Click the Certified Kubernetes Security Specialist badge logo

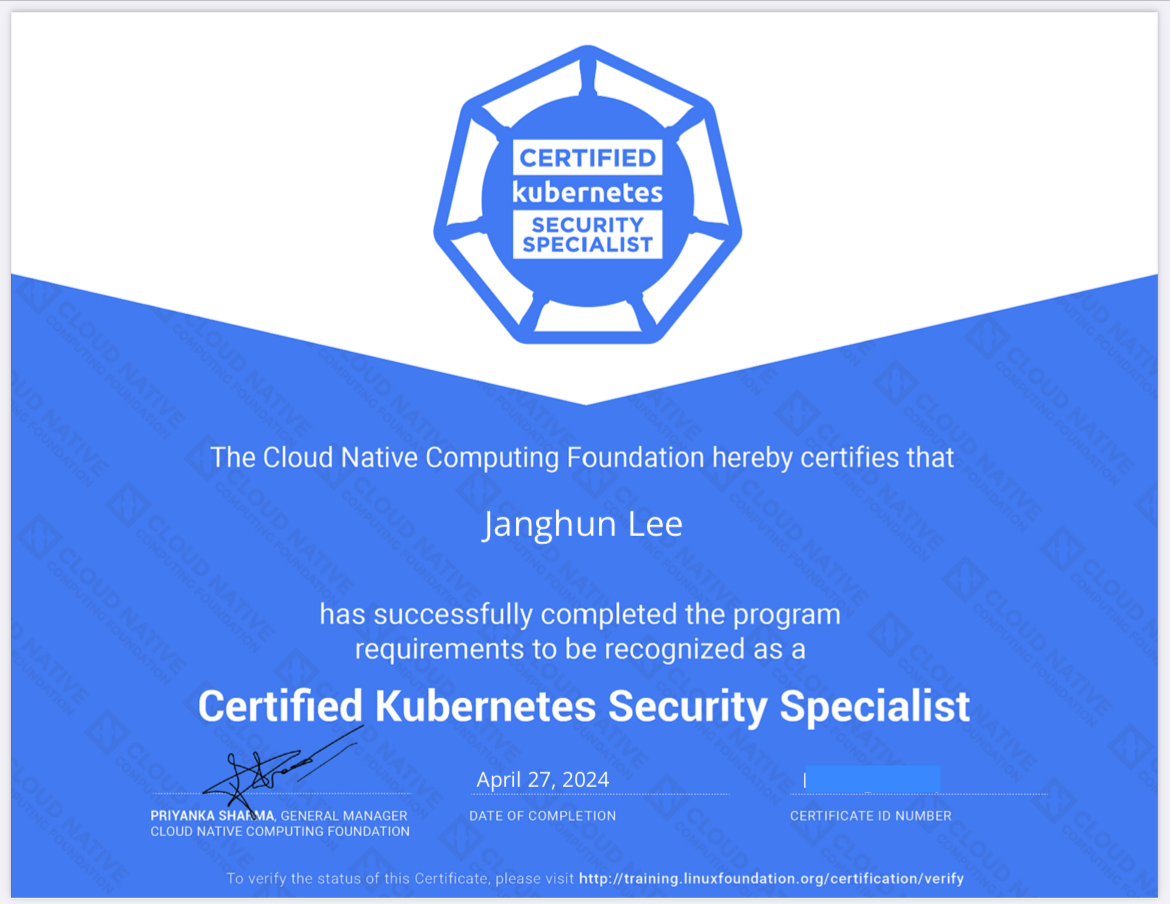point(587,195)
